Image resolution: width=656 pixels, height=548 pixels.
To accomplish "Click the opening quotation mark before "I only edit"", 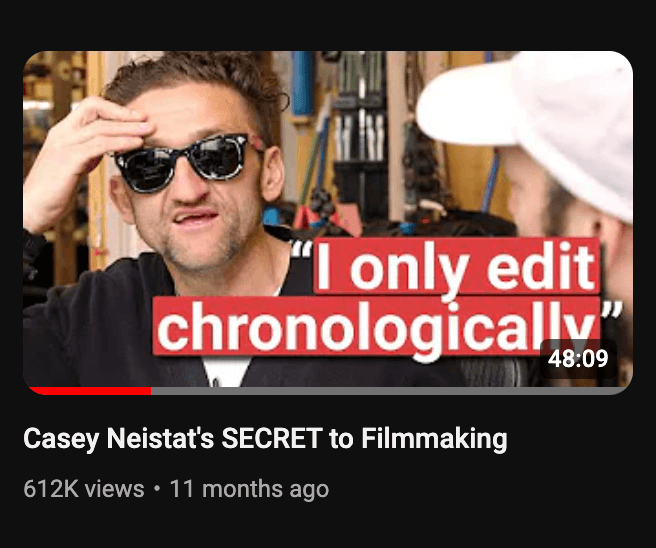I will 302,249.
